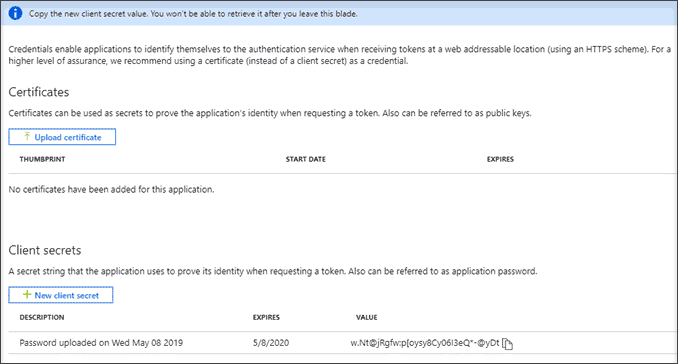Screen dimensions: 678x364
Task: Click the paragraph beginning 'Credentials enable applications'
Action: click(340, 55)
